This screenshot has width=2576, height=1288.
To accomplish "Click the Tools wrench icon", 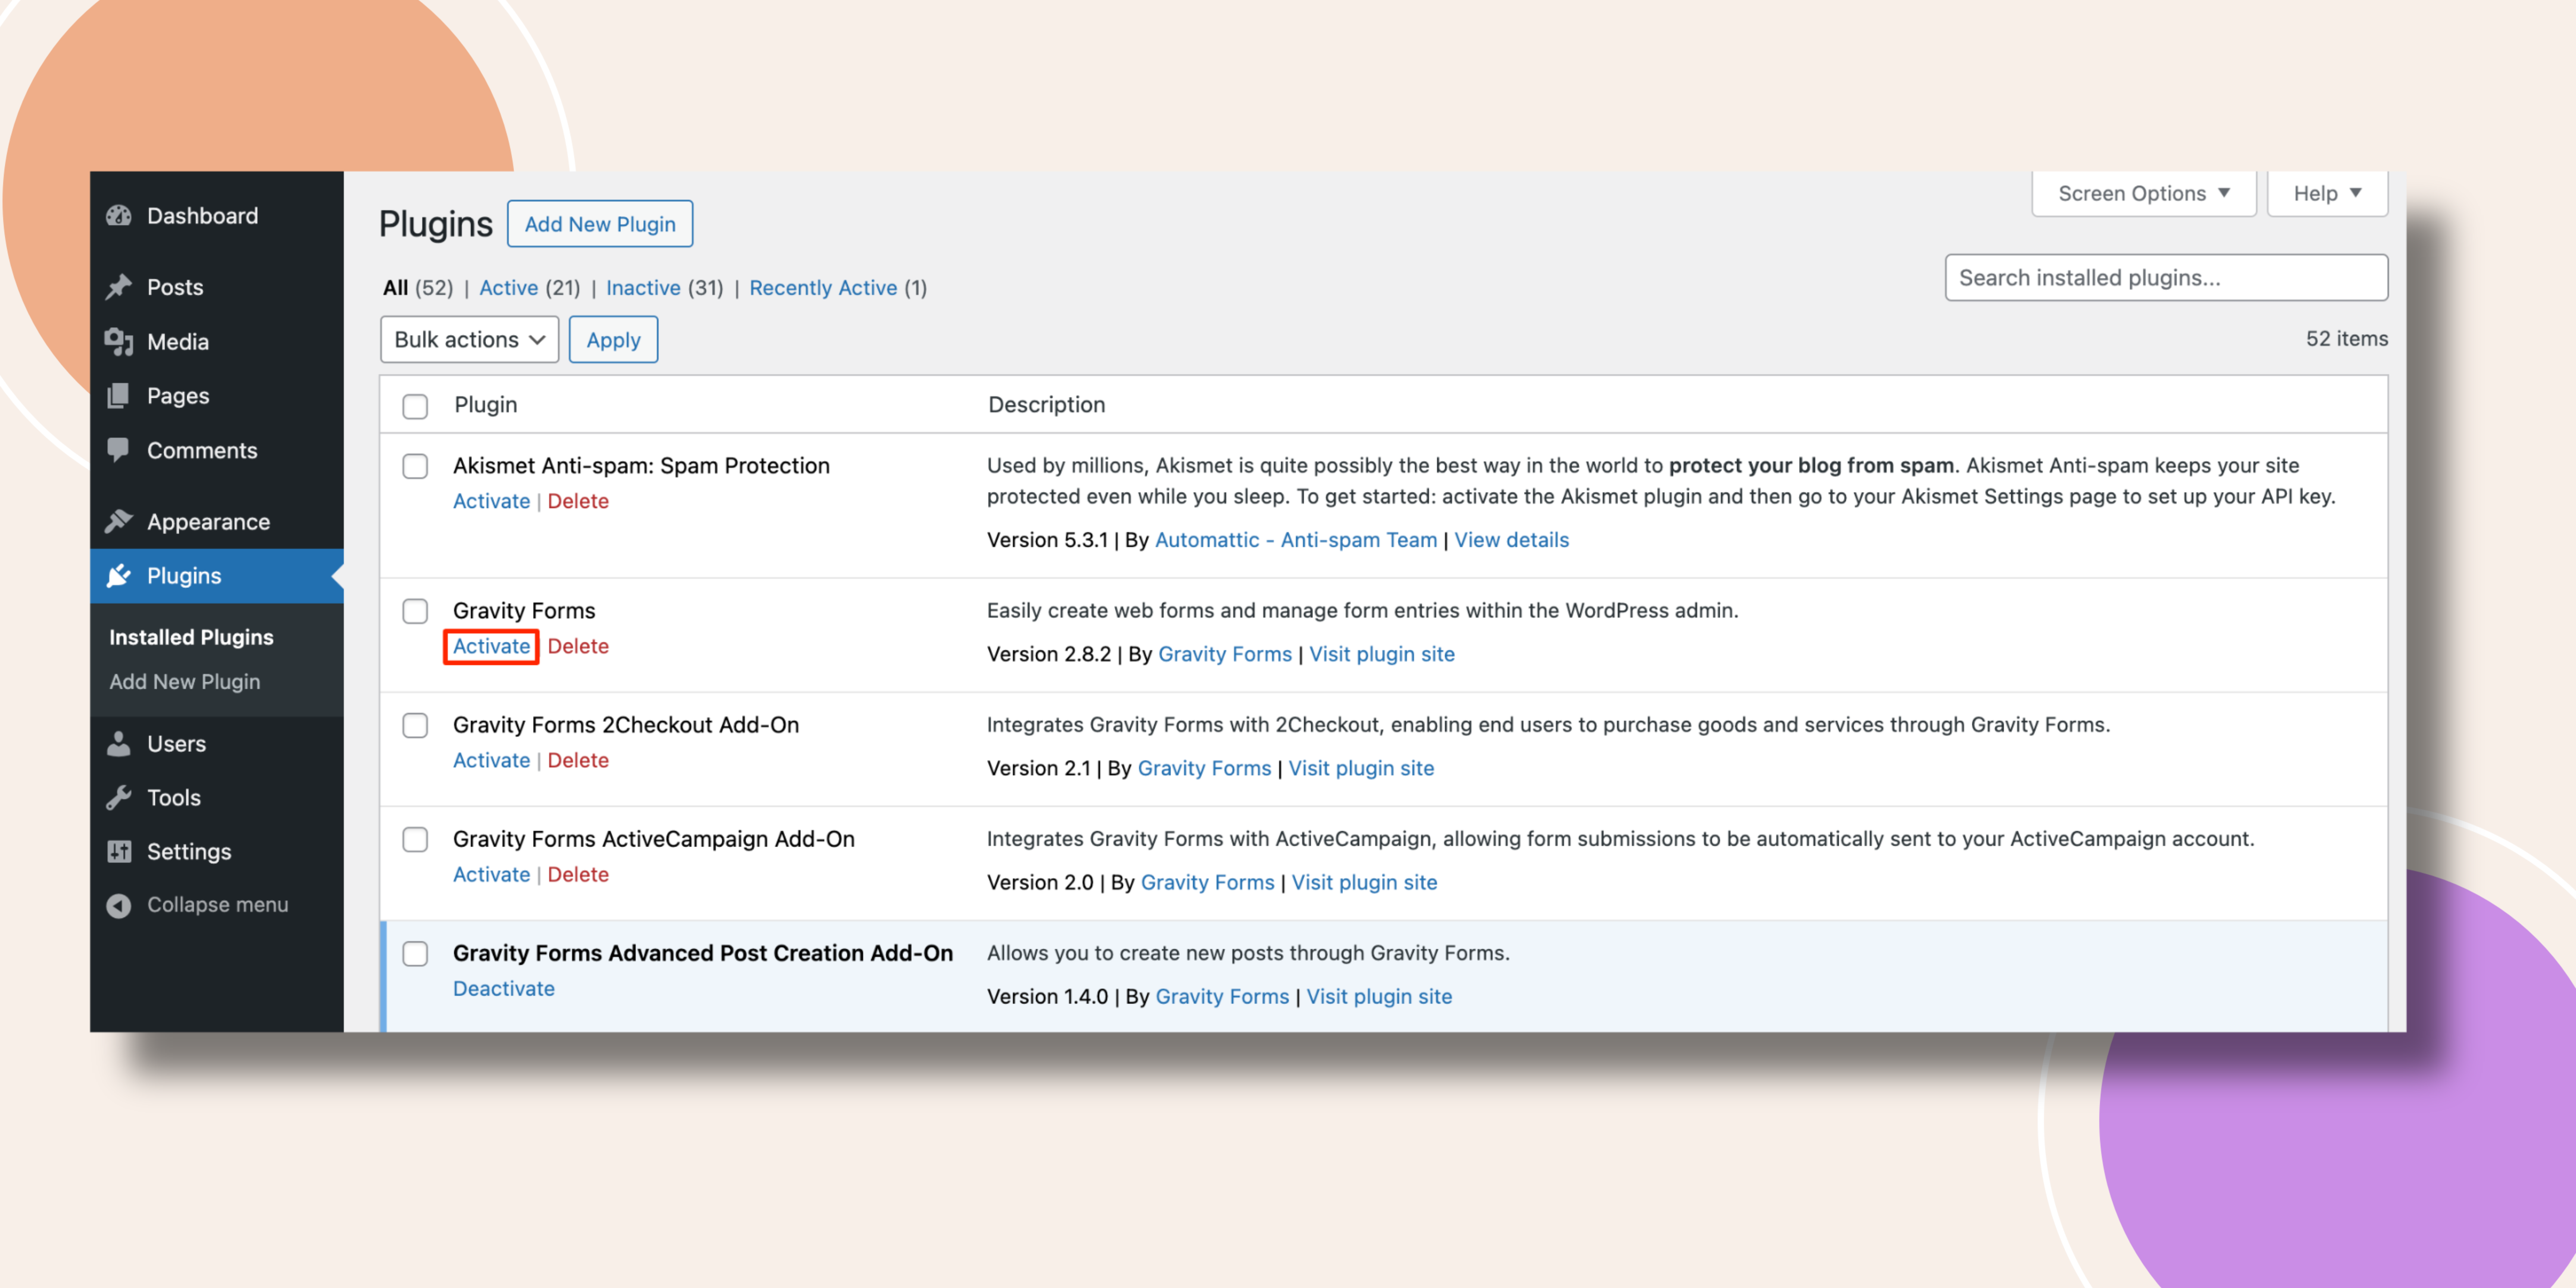I will [x=119, y=797].
